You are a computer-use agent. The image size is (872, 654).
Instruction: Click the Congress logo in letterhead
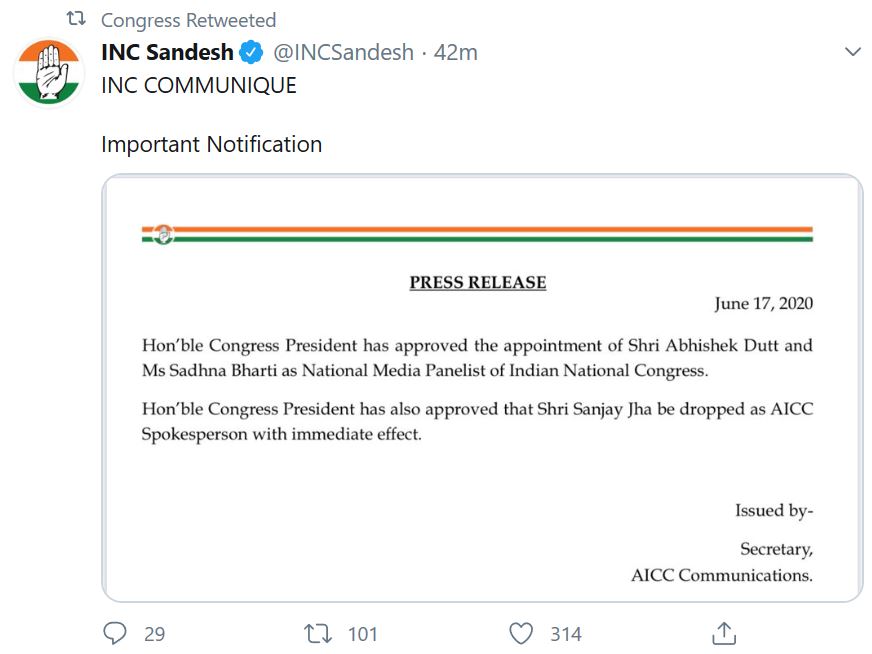tap(164, 234)
